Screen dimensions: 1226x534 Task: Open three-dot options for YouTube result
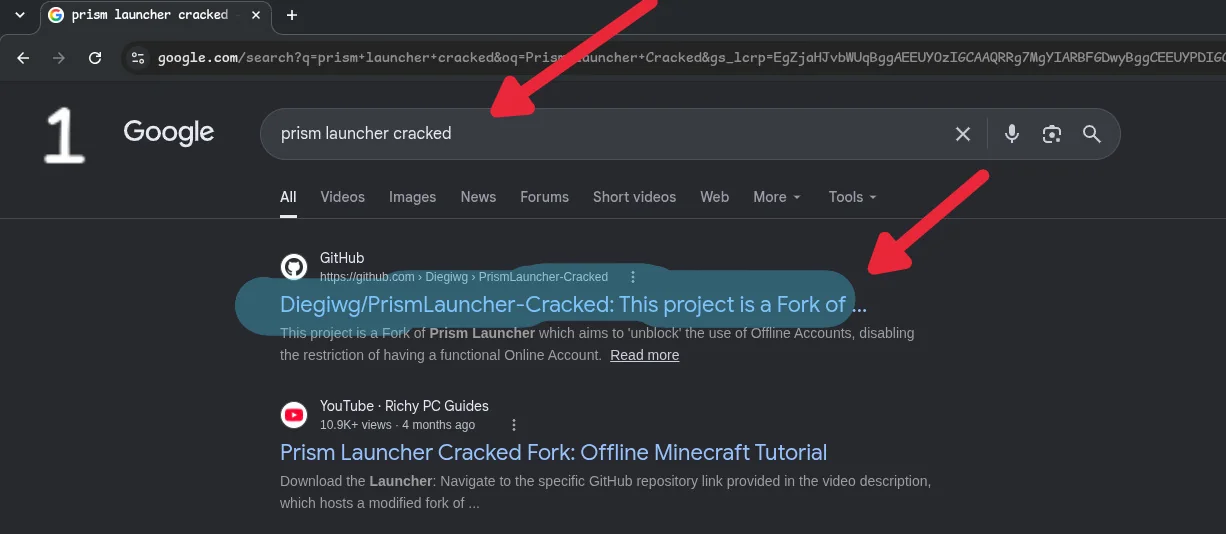click(514, 425)
